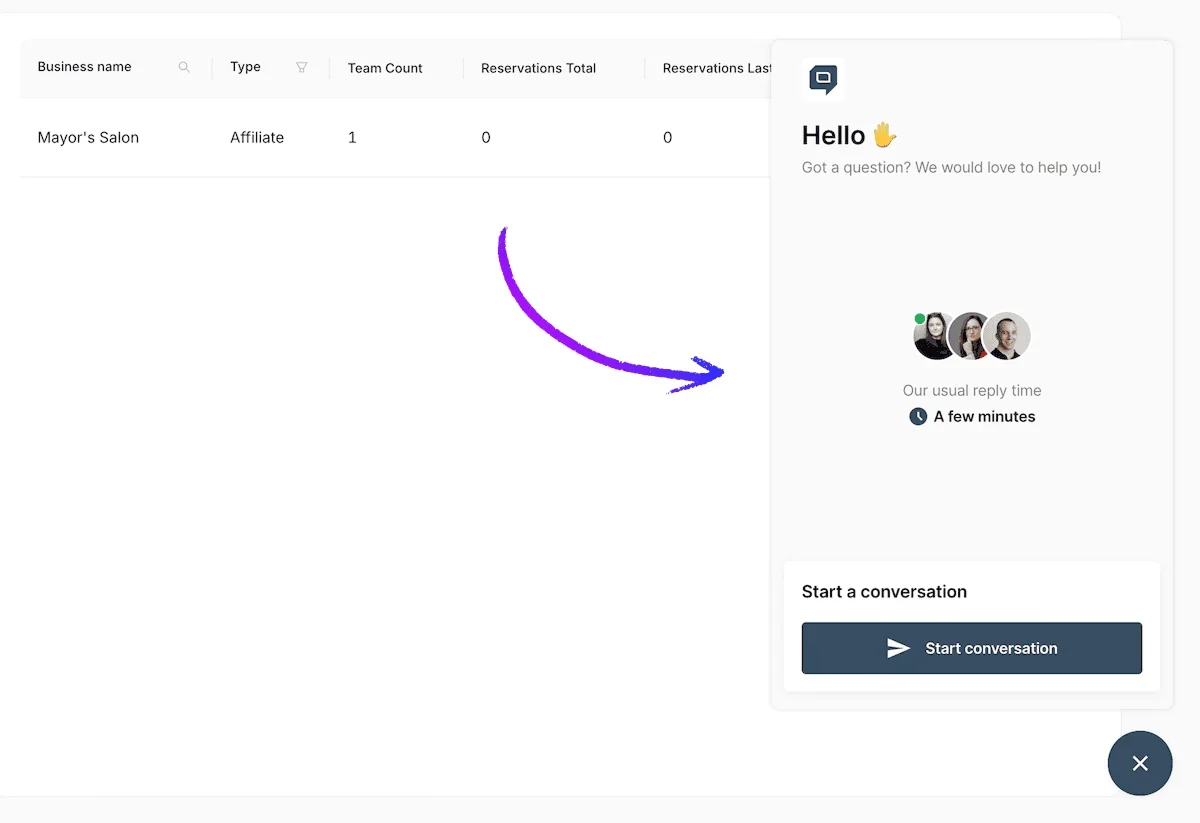Click the Type column header
This screenshot has height=823, width=1200.
click(245, 67)
